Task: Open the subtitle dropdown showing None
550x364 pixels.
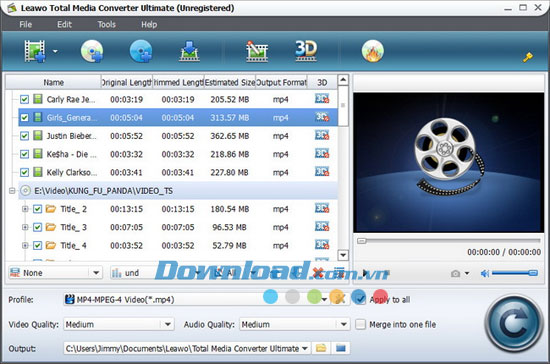Action: pos(55,272)
